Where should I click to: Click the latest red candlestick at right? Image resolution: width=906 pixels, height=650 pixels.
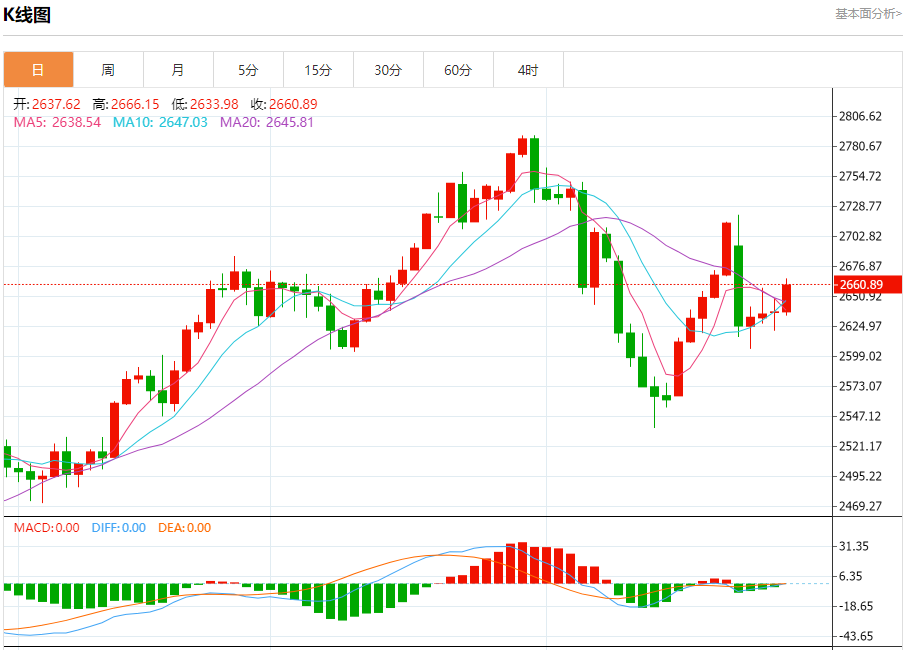(786, 298)
